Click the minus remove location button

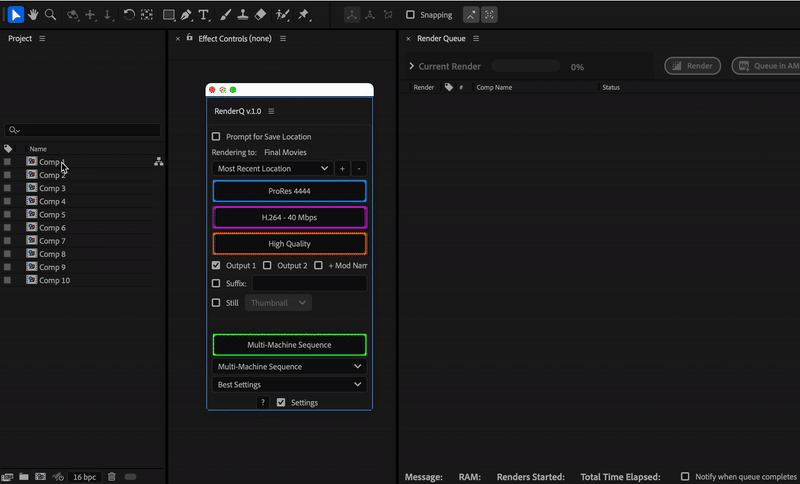click(359, 168)
